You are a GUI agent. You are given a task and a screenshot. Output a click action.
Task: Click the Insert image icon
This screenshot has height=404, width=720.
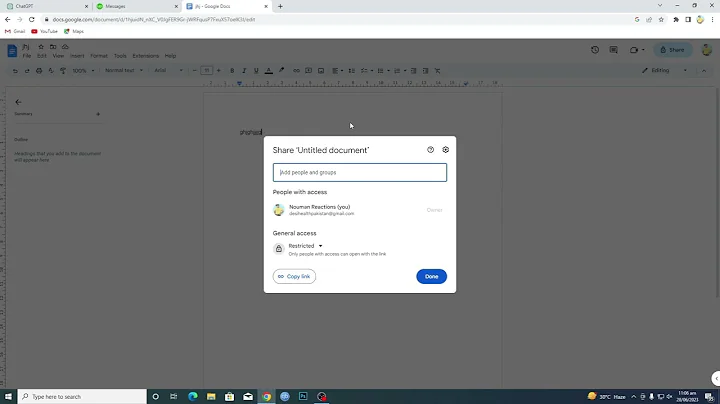click(321, 71)
